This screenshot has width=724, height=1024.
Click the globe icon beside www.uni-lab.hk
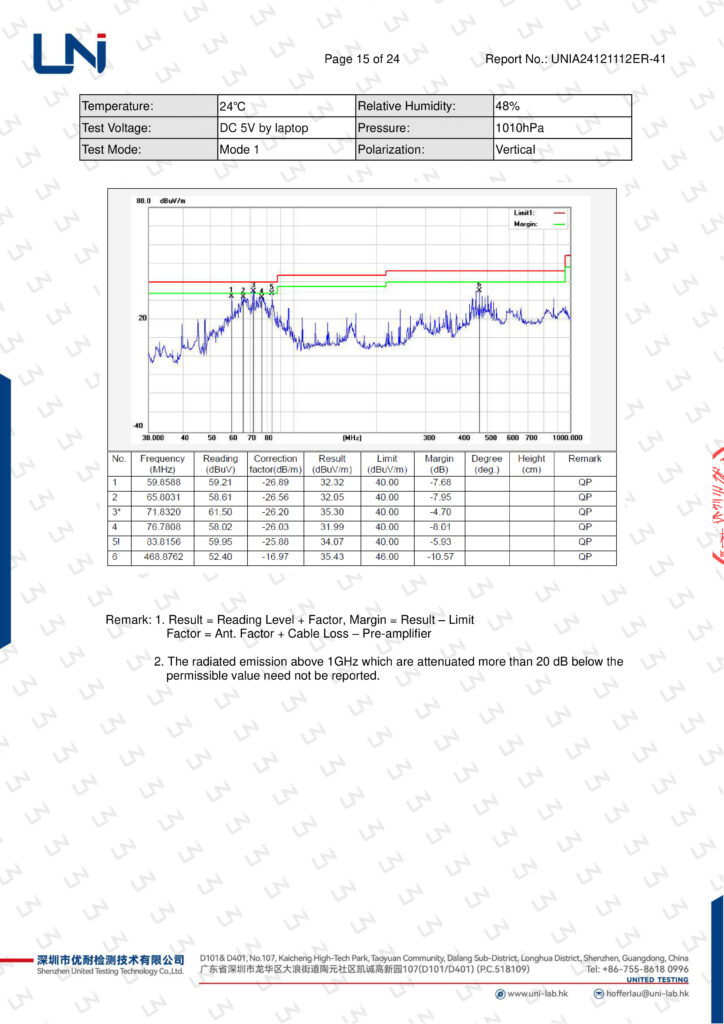tap(500, 993)
